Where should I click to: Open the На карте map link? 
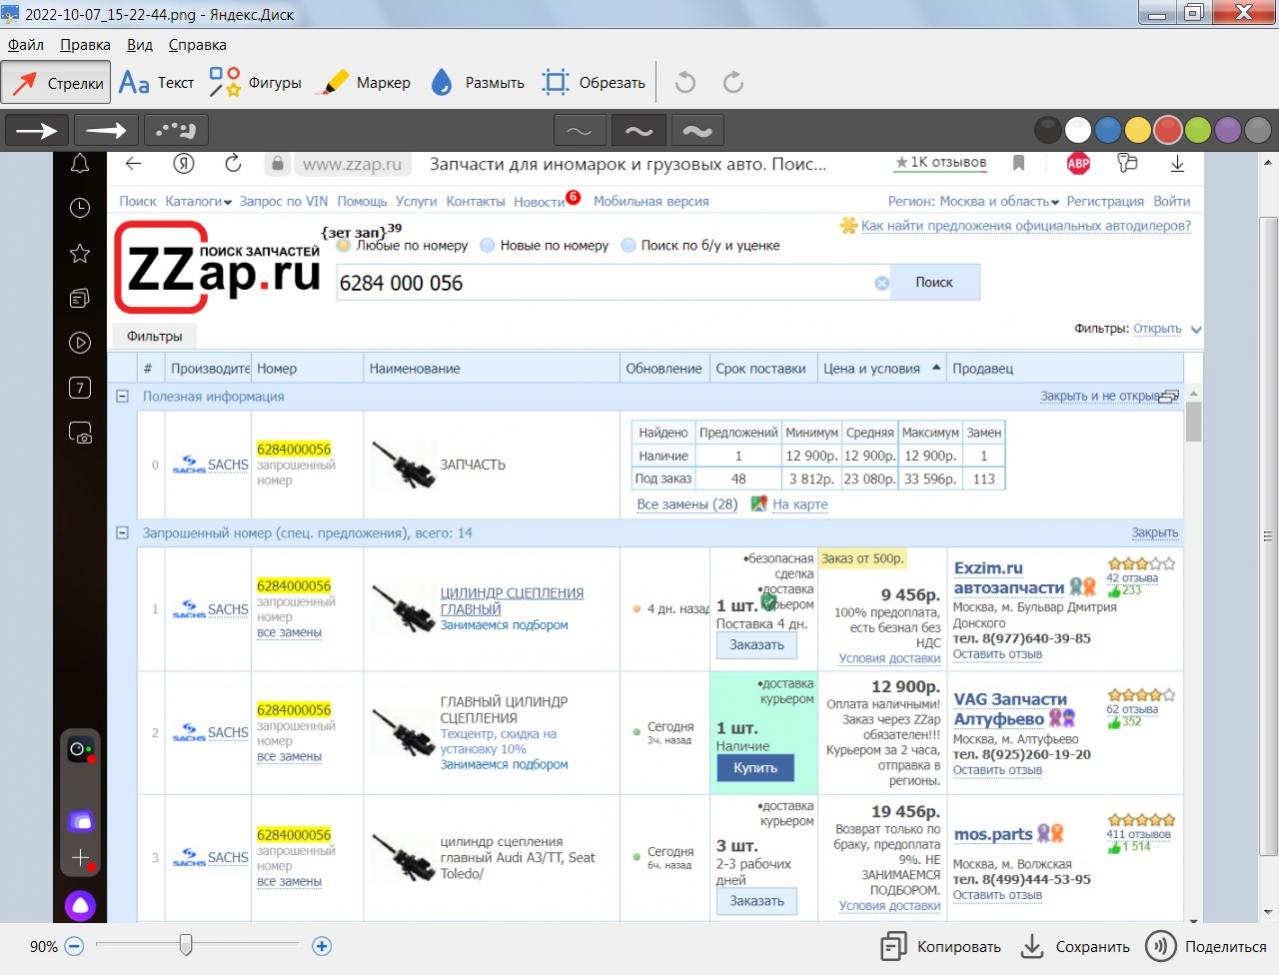coord(800,504)
